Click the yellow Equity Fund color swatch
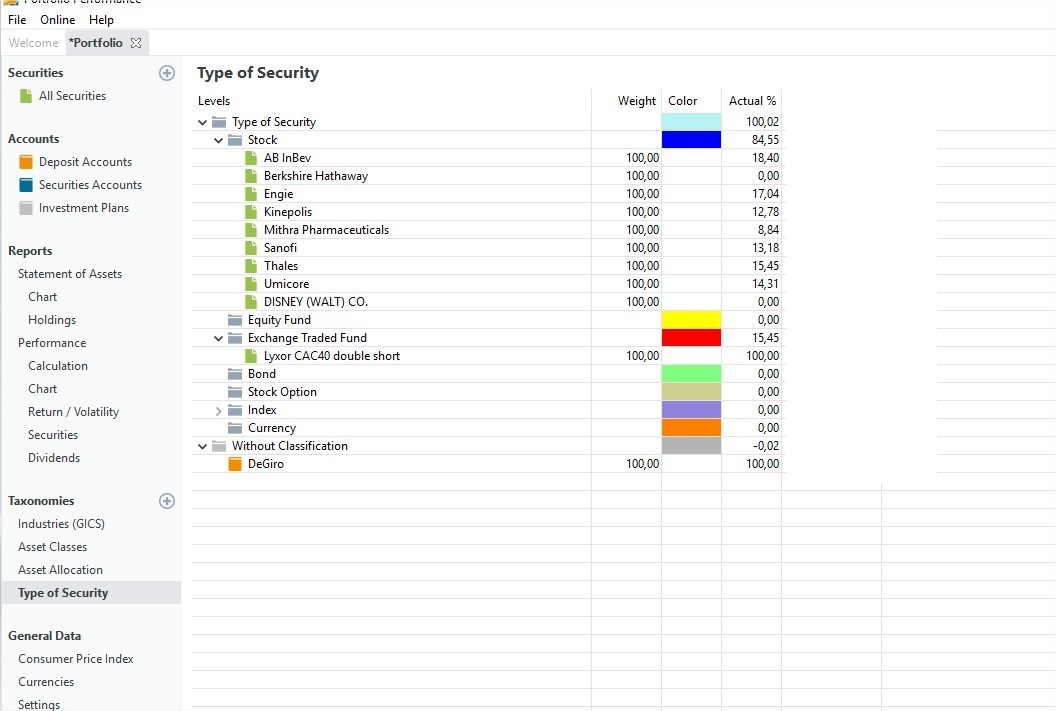The width and height of the screenshot is (1056, 711). pos(691,320)
